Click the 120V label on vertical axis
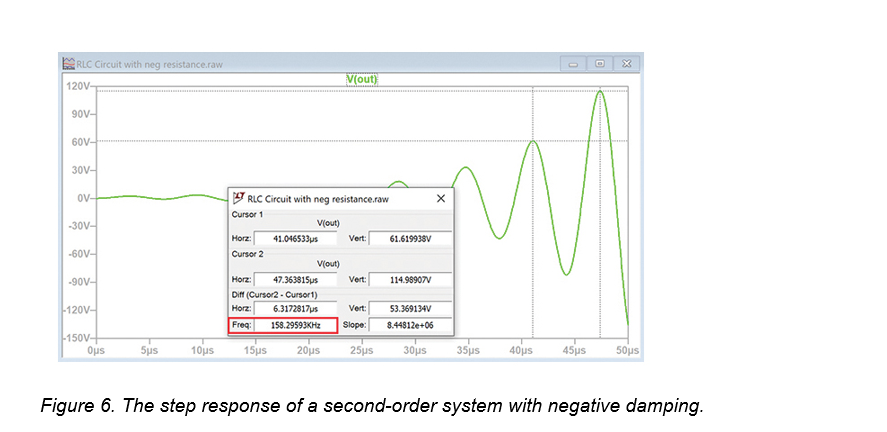Screen dimensions: 887x432 [x=78, y=87]
